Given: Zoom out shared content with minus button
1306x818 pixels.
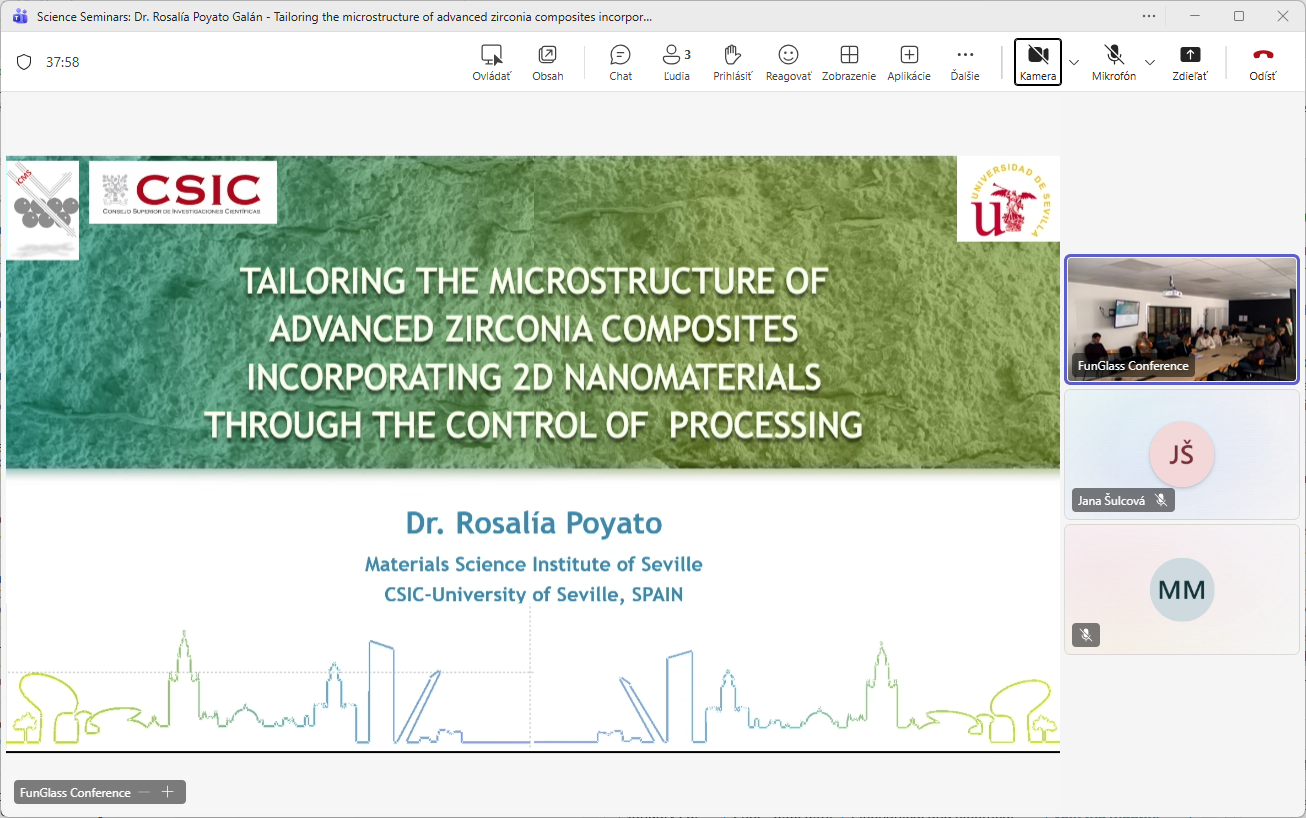Looking at the screenshot, I should [145, 792].
